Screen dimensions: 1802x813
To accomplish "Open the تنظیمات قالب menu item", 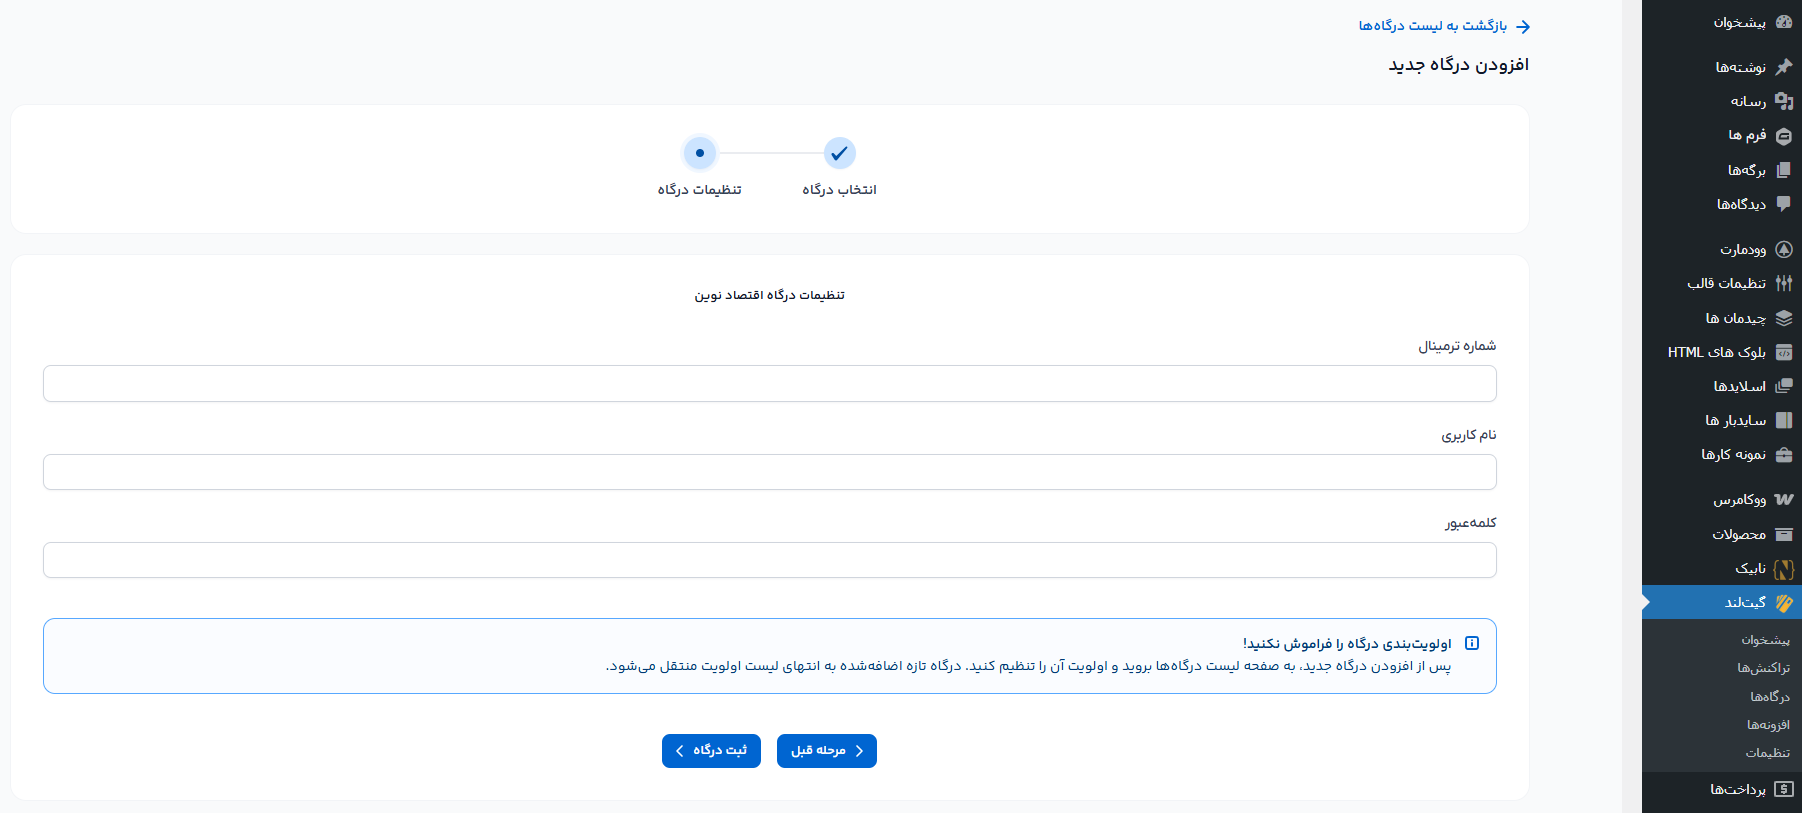I will [1722, 283].
